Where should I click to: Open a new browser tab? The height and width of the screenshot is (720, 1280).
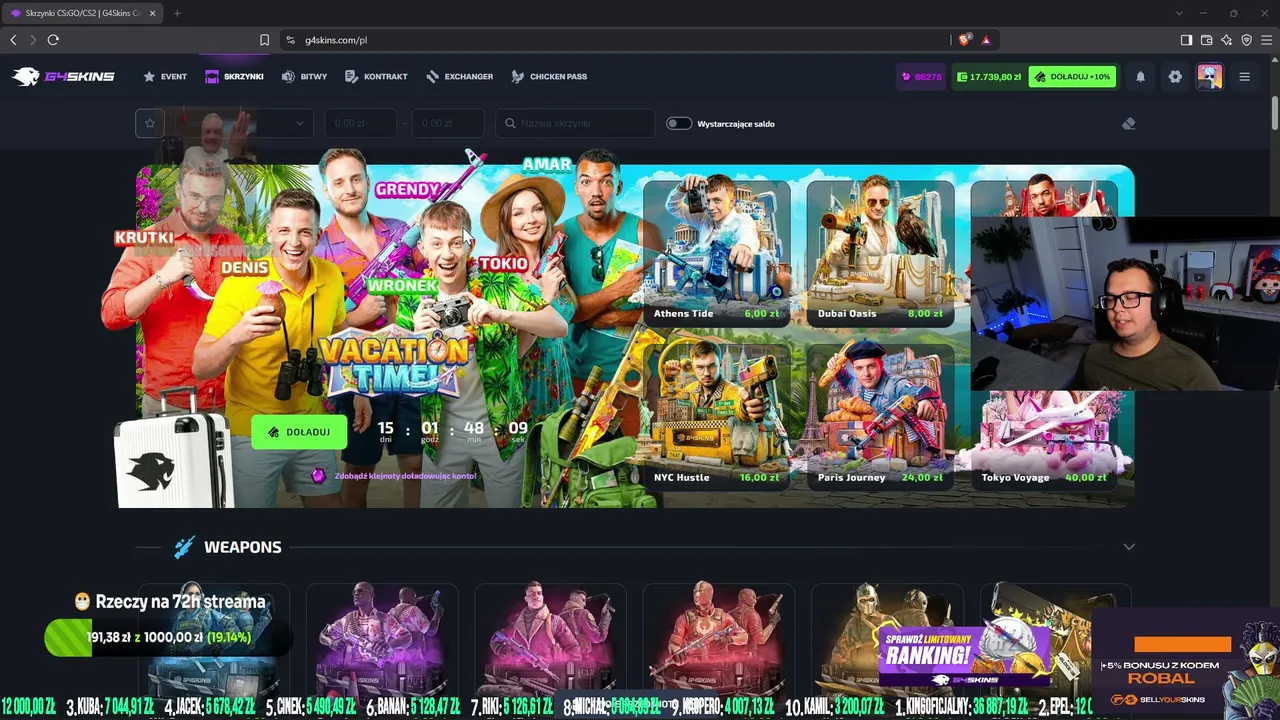click(177, 13)
